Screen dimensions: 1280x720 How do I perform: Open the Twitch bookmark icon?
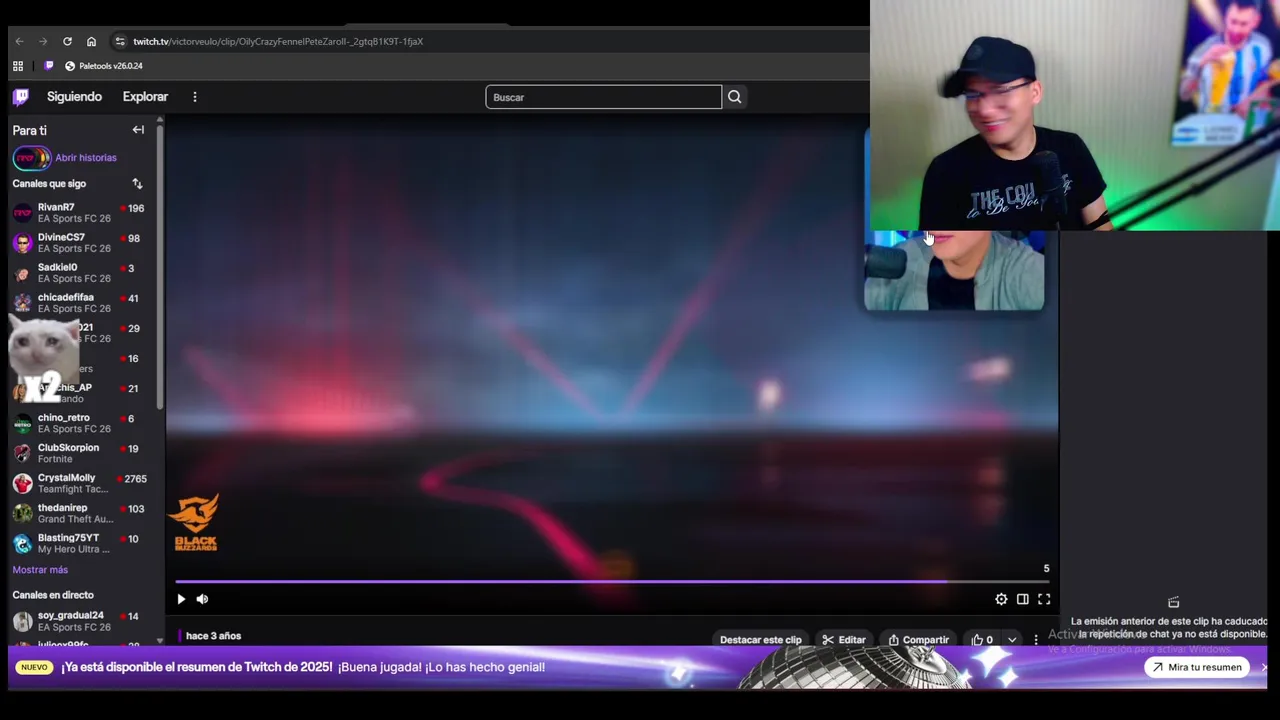49,66
